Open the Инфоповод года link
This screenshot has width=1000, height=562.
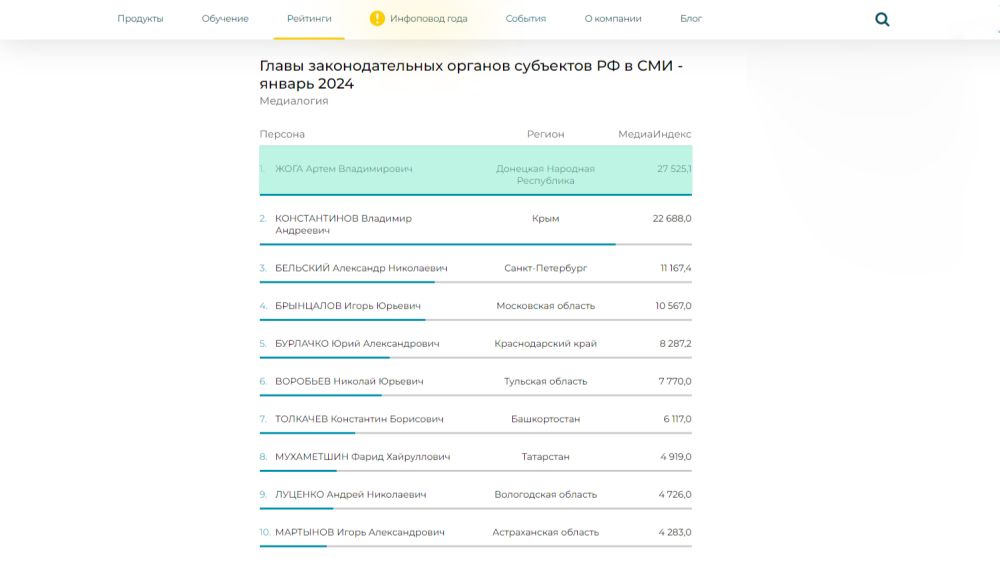click(x=429, y=19)
